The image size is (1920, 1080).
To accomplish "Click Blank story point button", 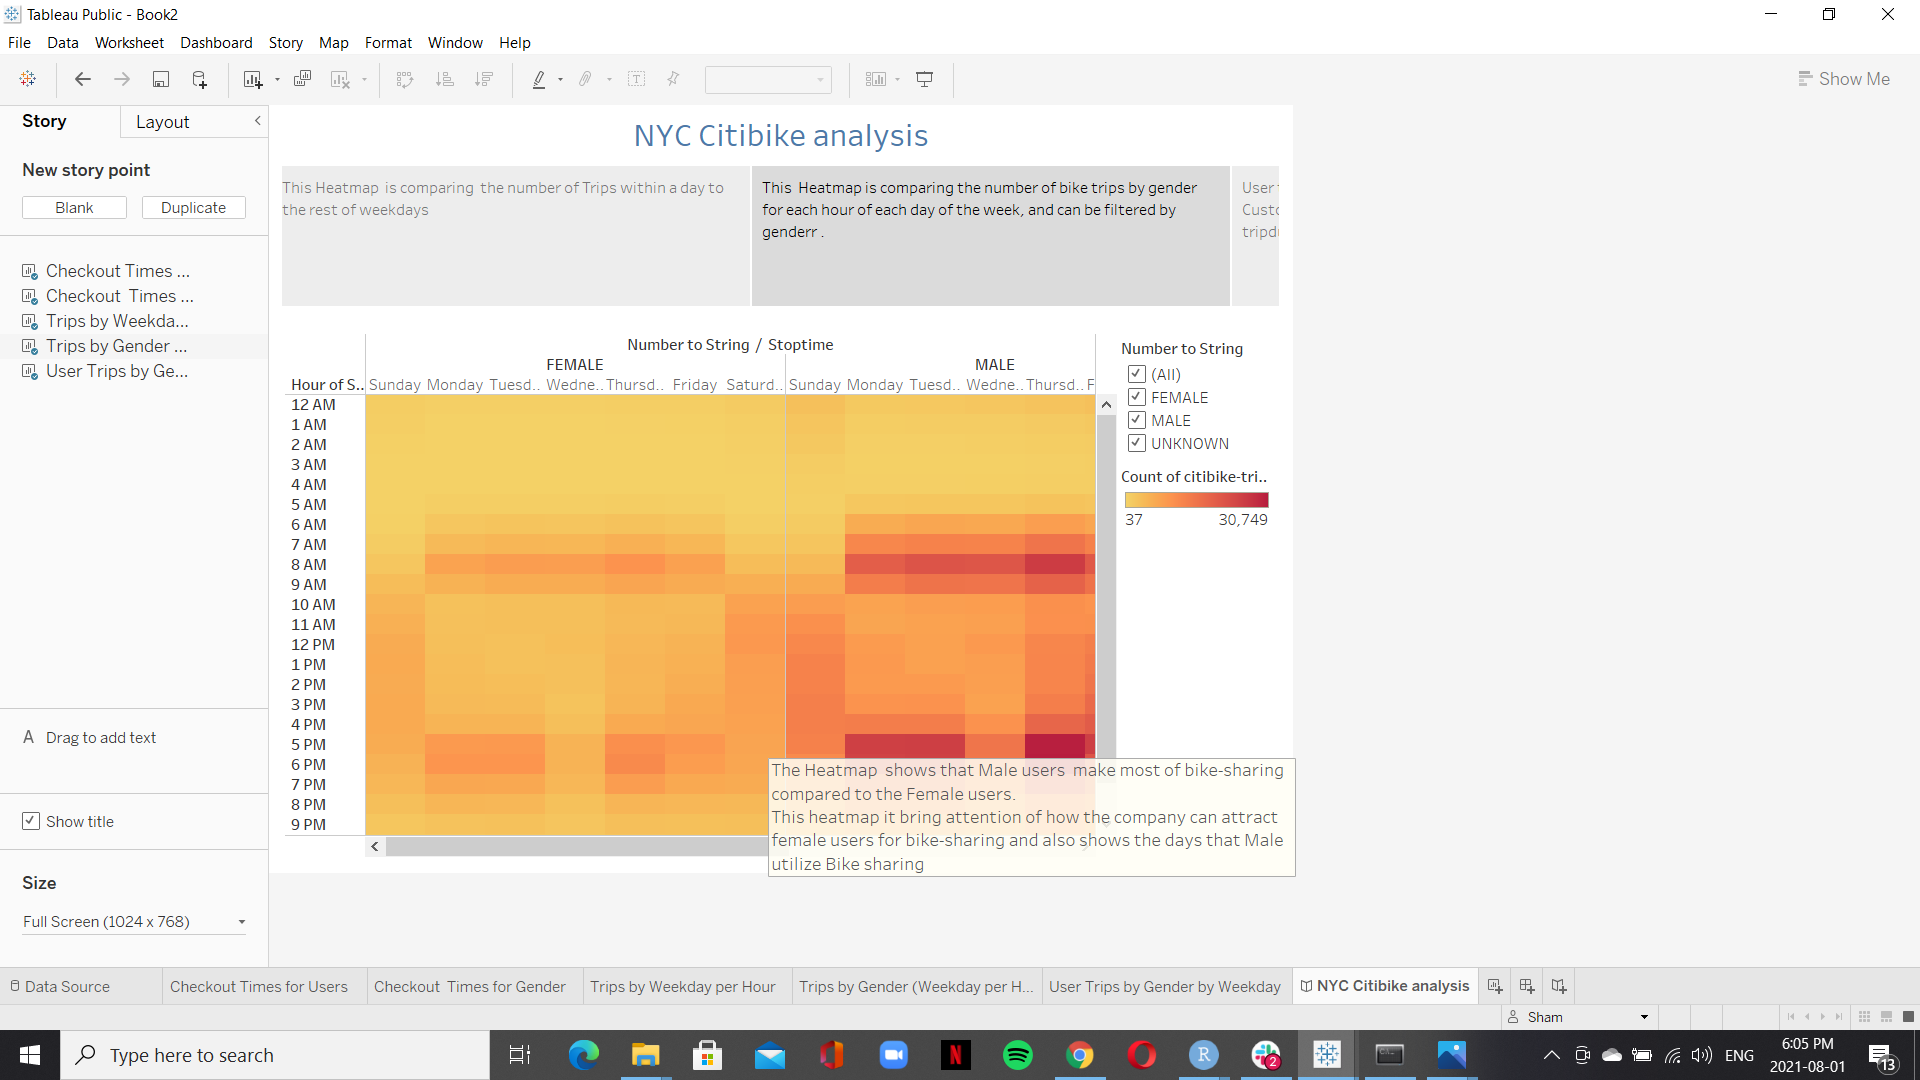I will point(74,208).
